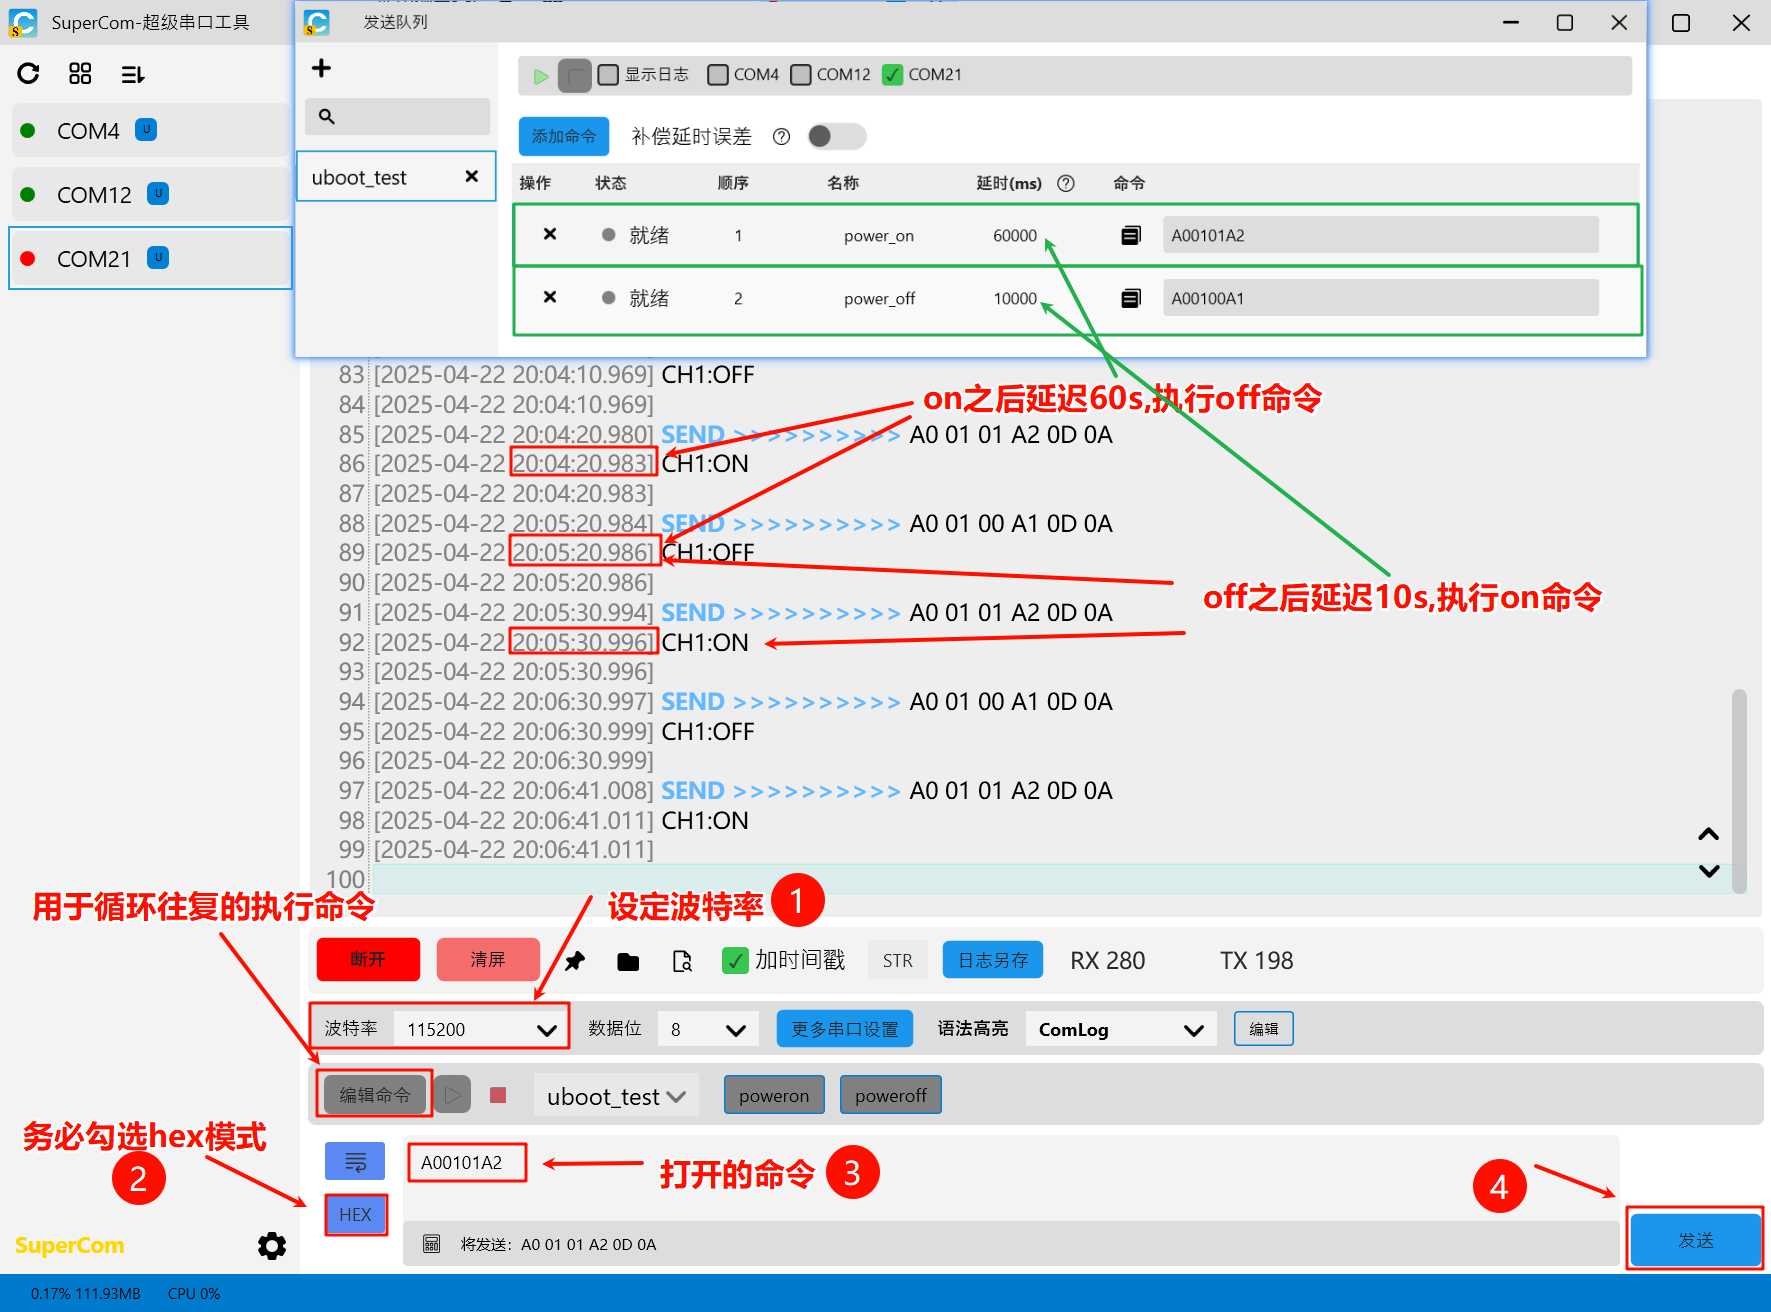
Task: Open more serial port settings
Action: pyautogui.click(x=845, y=1029)
